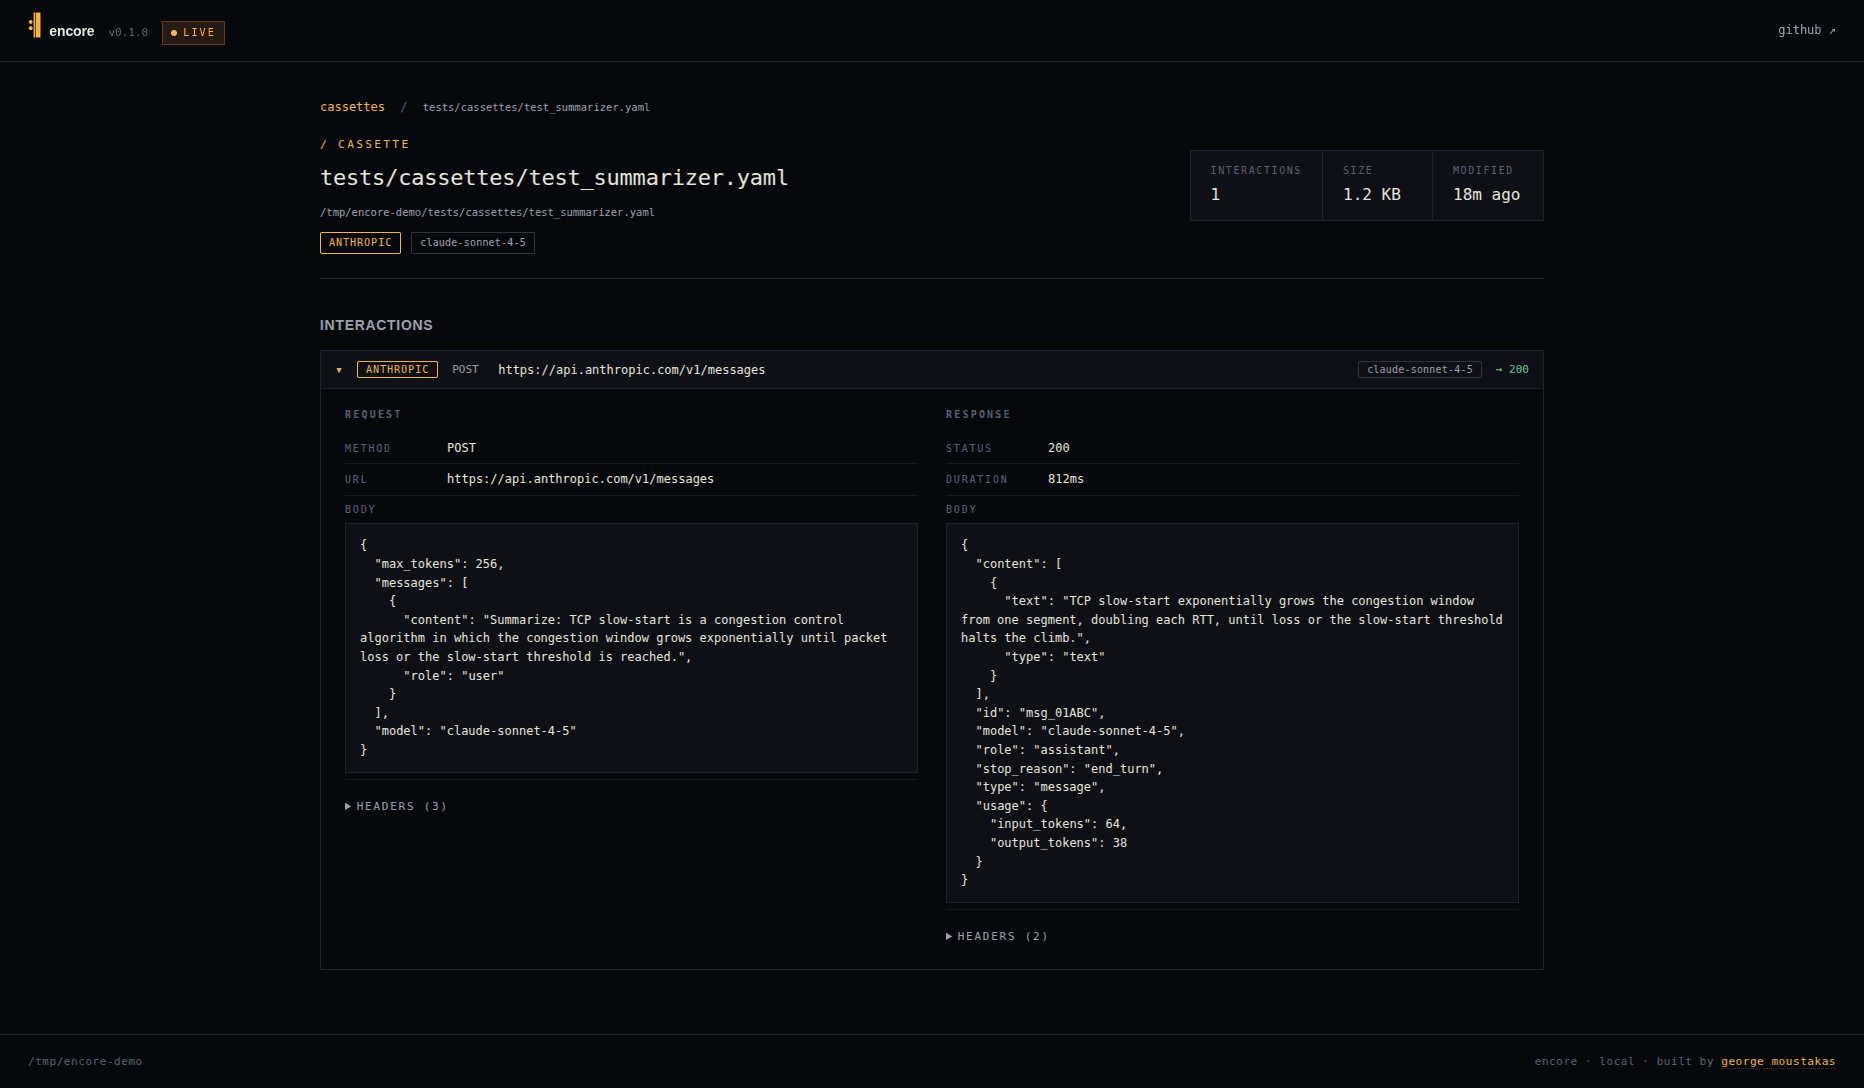1864x1088 pixels.
Task: Click footer path /tmp/encore-demo
Action: tap(85, 1061)
